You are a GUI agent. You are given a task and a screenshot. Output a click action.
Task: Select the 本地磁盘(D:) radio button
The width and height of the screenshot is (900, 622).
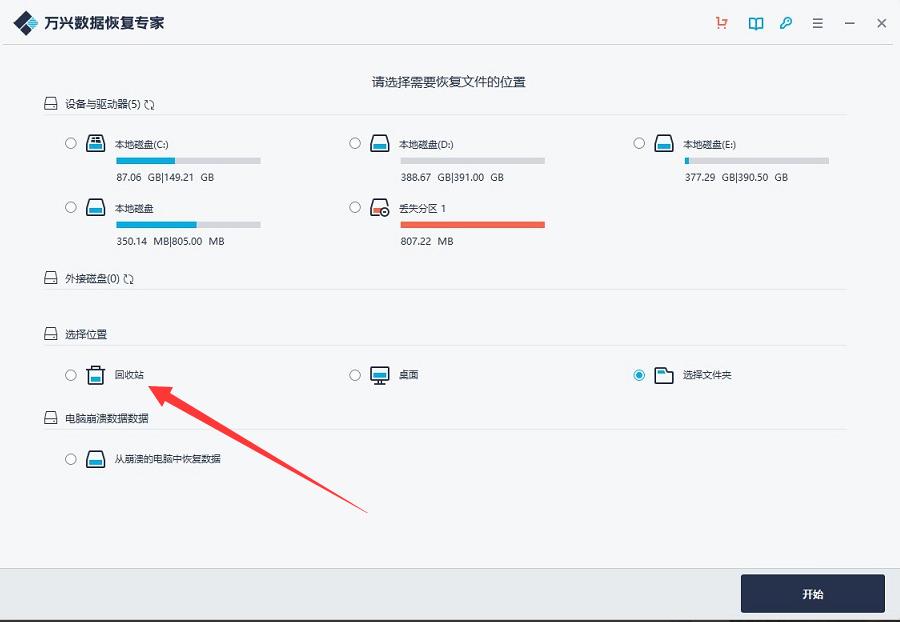tap(355, 143)
